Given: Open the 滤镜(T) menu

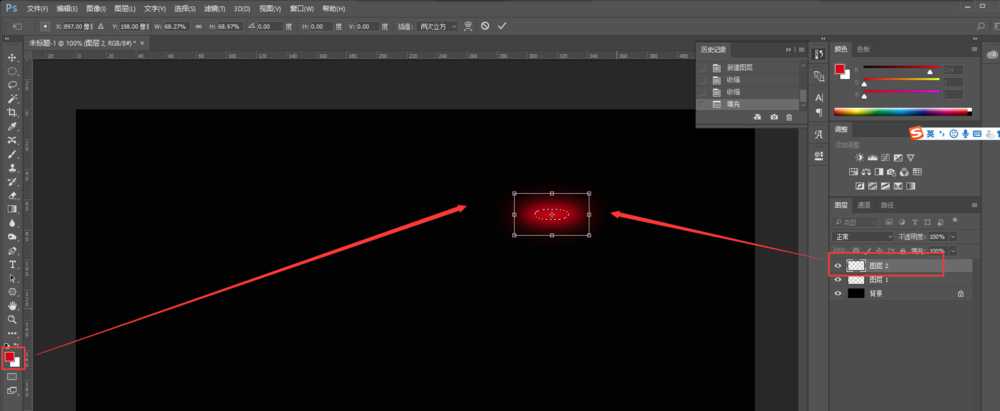Looking at the screenshot, I should tap(213, 7).
